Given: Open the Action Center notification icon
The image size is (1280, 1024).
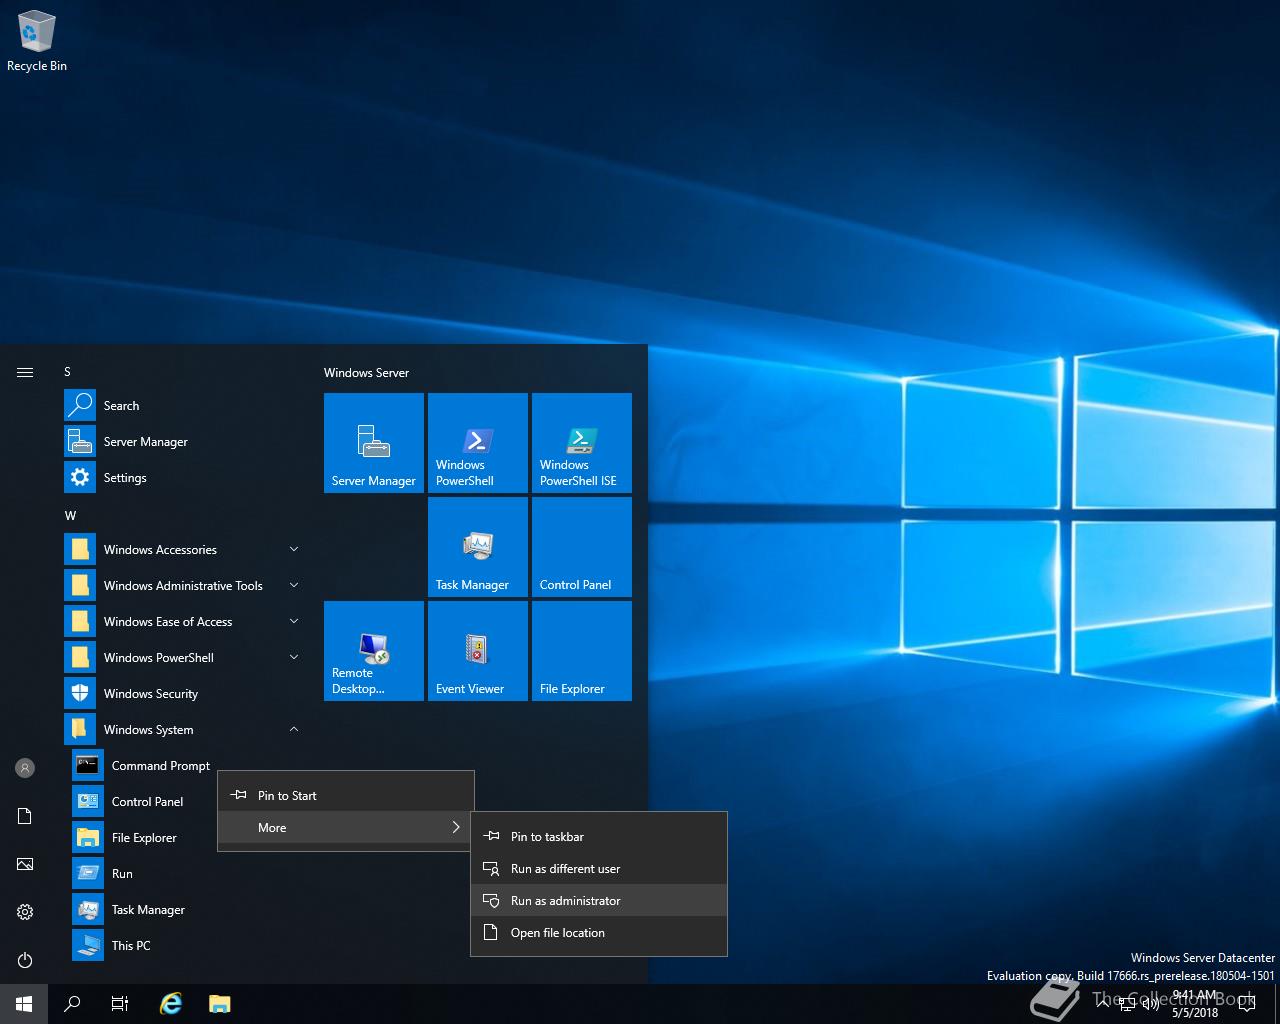Looking at the screenshot, I should tap(1247, 1004).
